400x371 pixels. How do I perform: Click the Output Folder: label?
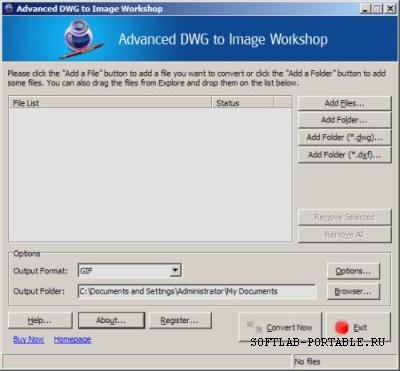tap(39, 291)
